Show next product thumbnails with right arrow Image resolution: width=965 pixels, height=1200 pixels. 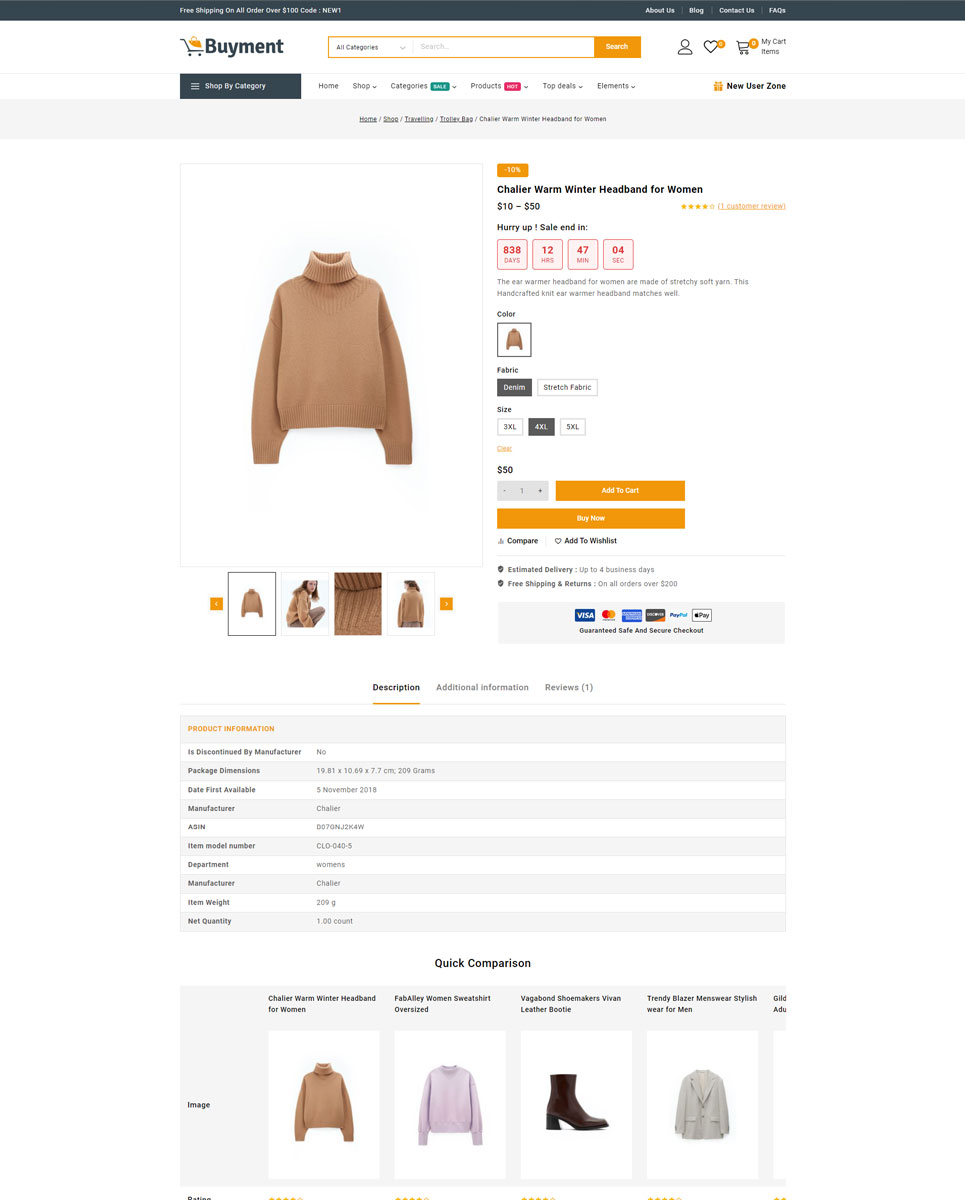pos(446,604)
